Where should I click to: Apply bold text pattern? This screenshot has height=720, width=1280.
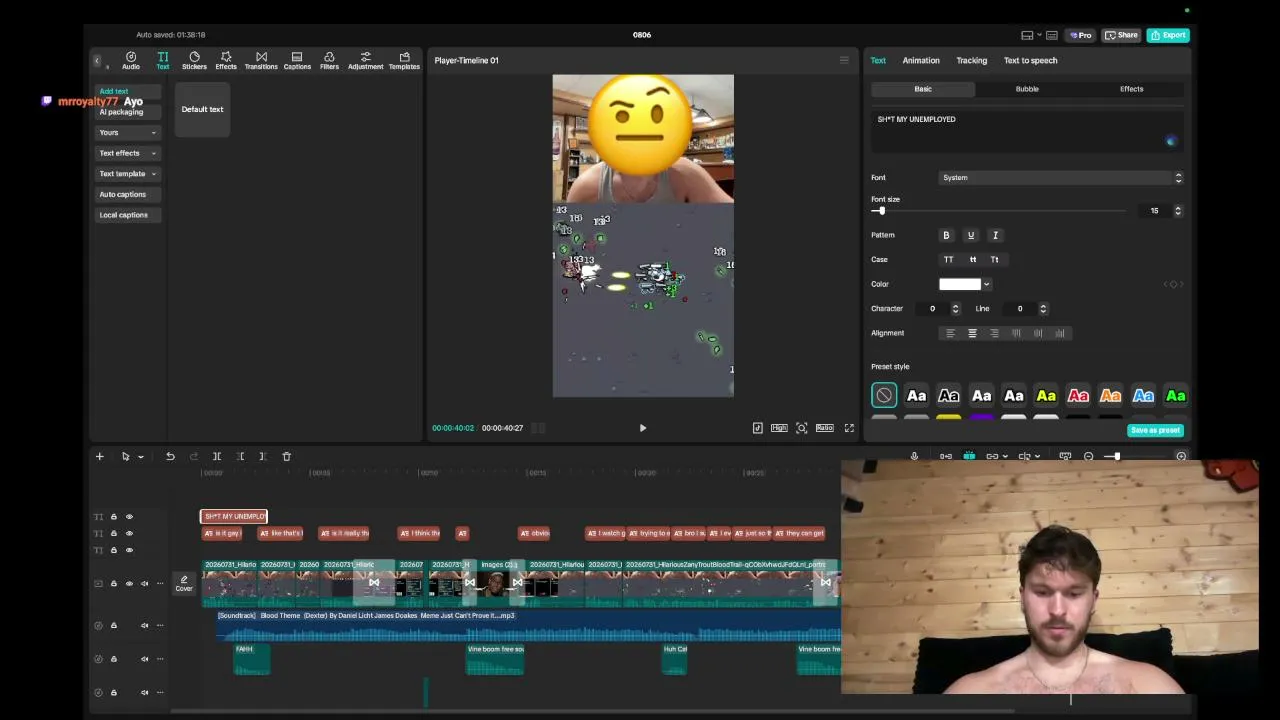pos(946,235)
